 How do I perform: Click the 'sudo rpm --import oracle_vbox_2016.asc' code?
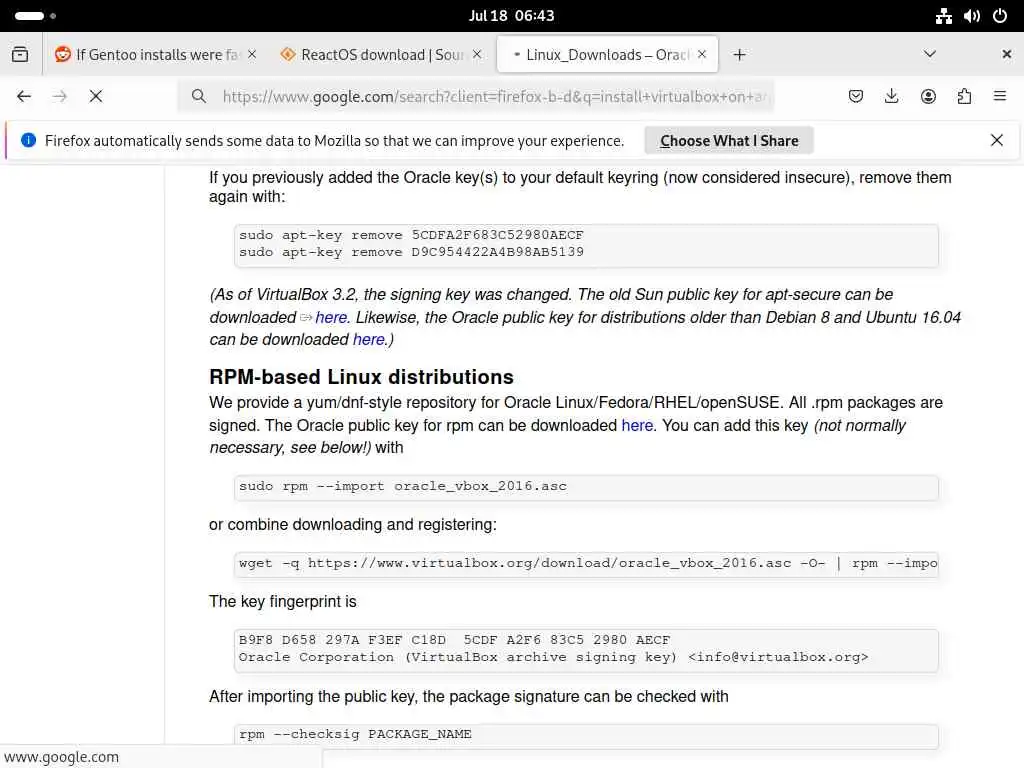(403, 487)
